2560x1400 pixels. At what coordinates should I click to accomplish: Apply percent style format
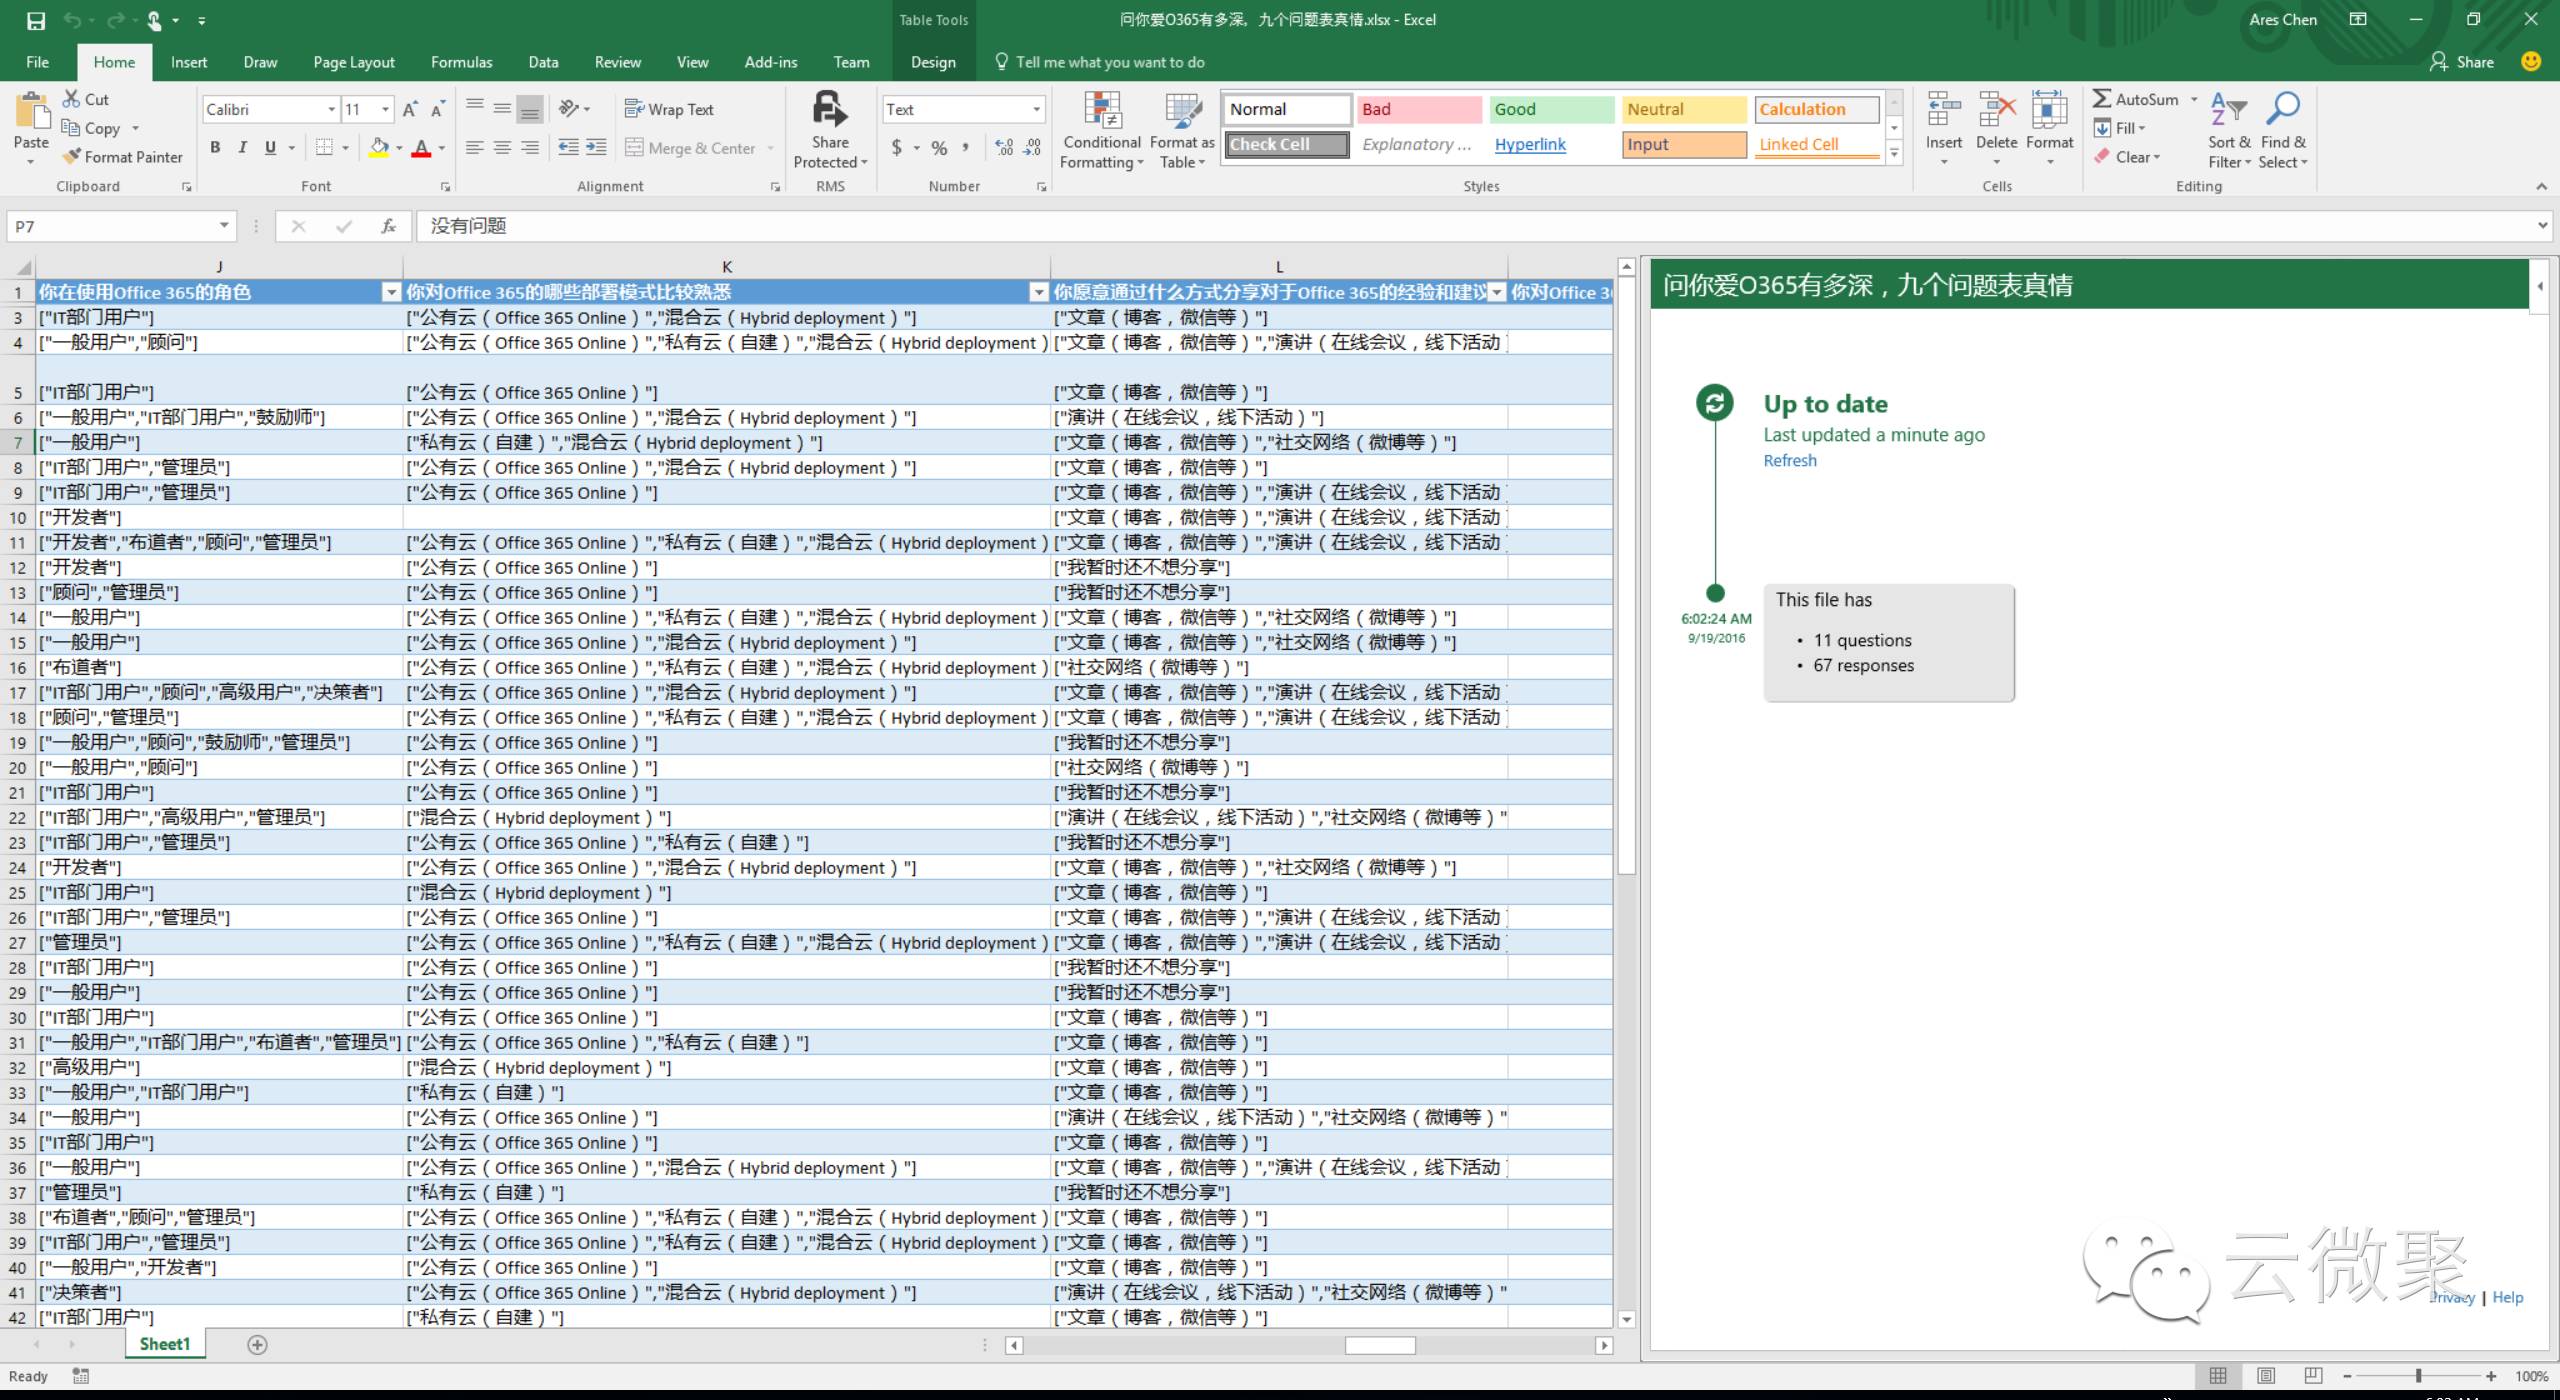pos(939,148)
